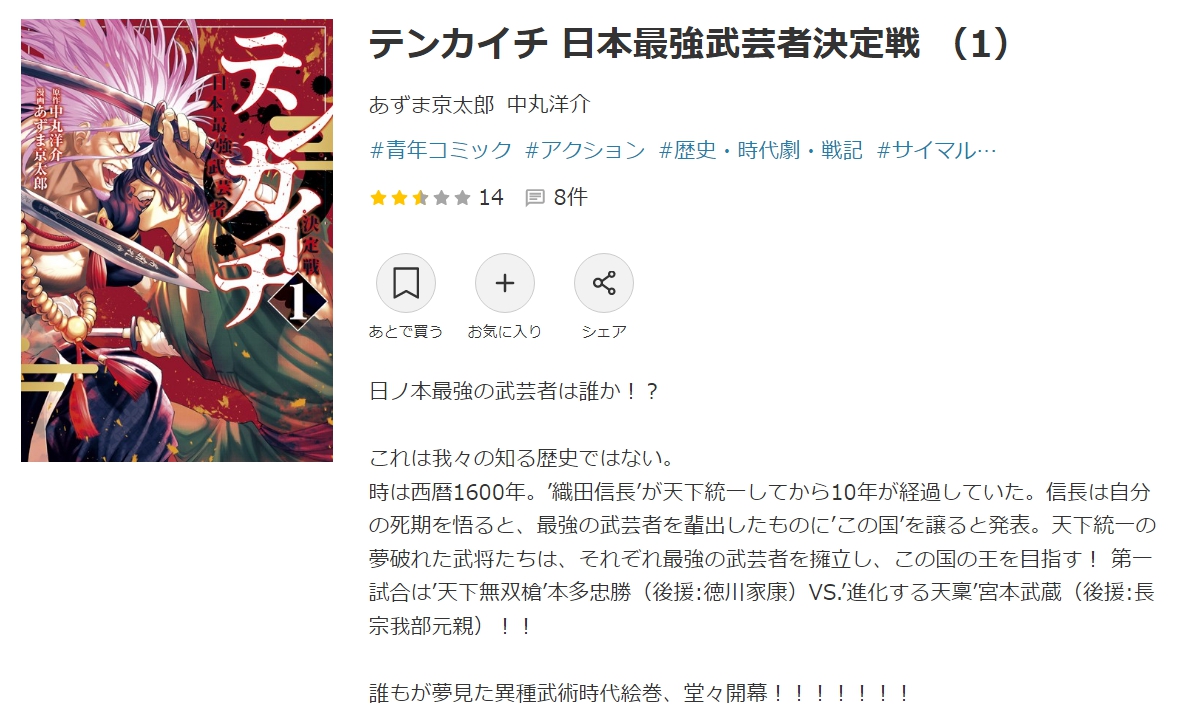This screenshot has height=721, width=1181.
Task: Click the description paragraph starting これは我々の
Action: point(762,542)
